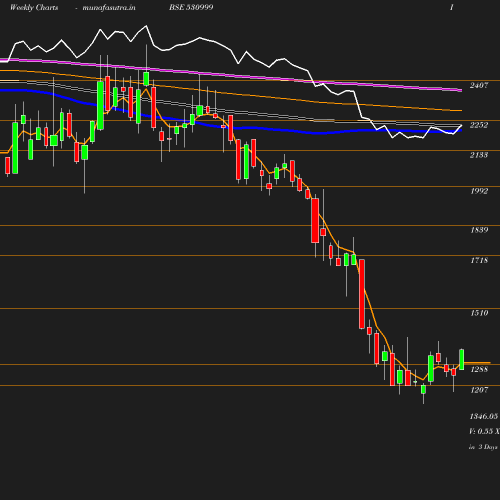500x500 pixels.
Task: Select the 2133 price level label
Action: click(x=479, y=155)
